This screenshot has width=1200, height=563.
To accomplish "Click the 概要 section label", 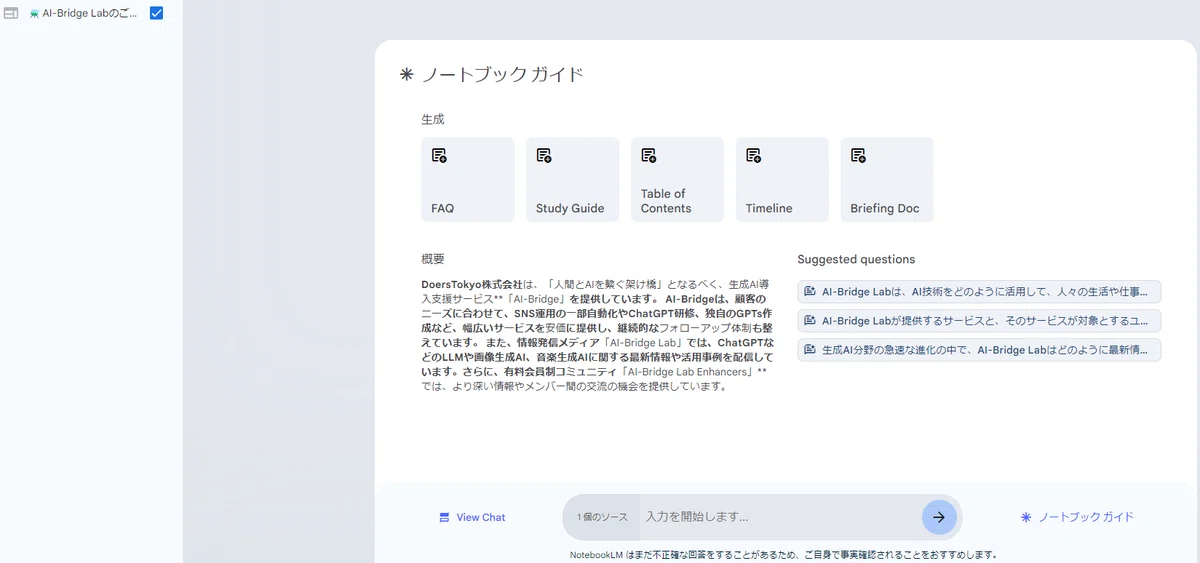I will 433,259.
